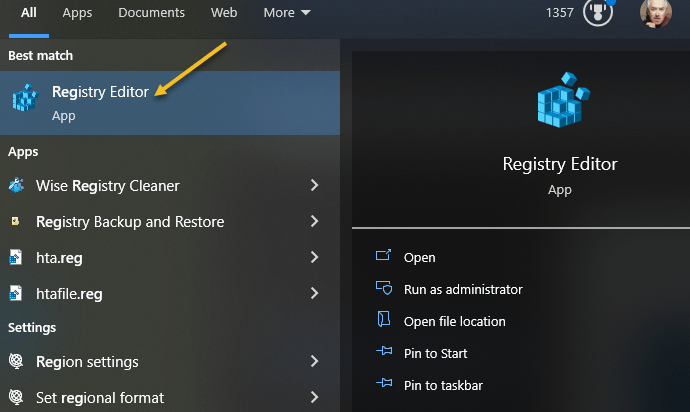690x412 pixels.
Task: Switch to the Documents tab
Action: [151, 13]
